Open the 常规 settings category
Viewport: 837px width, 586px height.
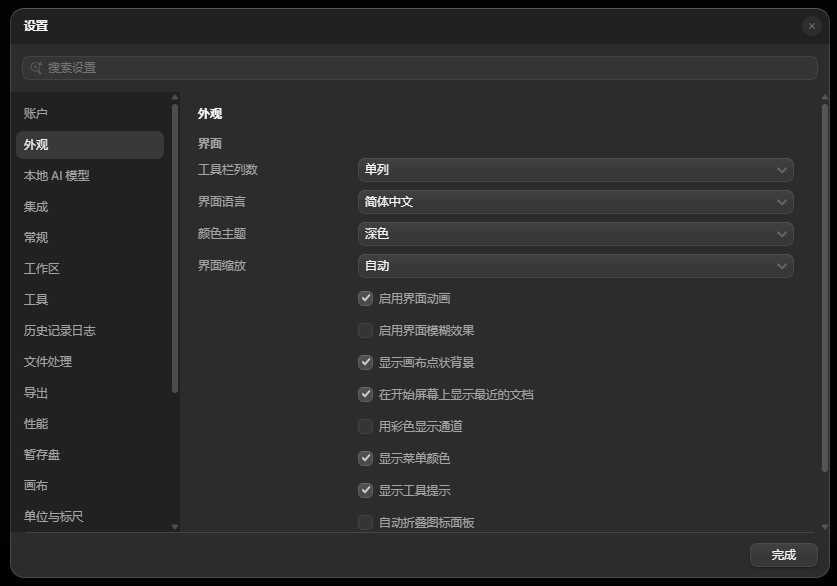(x=90, y=237)
